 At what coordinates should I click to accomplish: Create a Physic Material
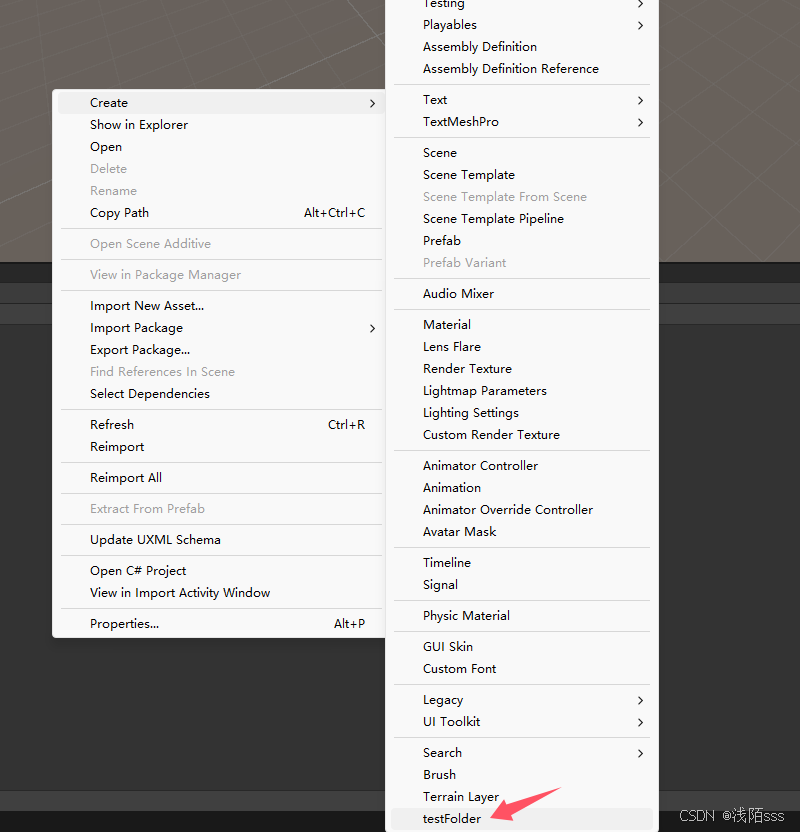[522, 616]
